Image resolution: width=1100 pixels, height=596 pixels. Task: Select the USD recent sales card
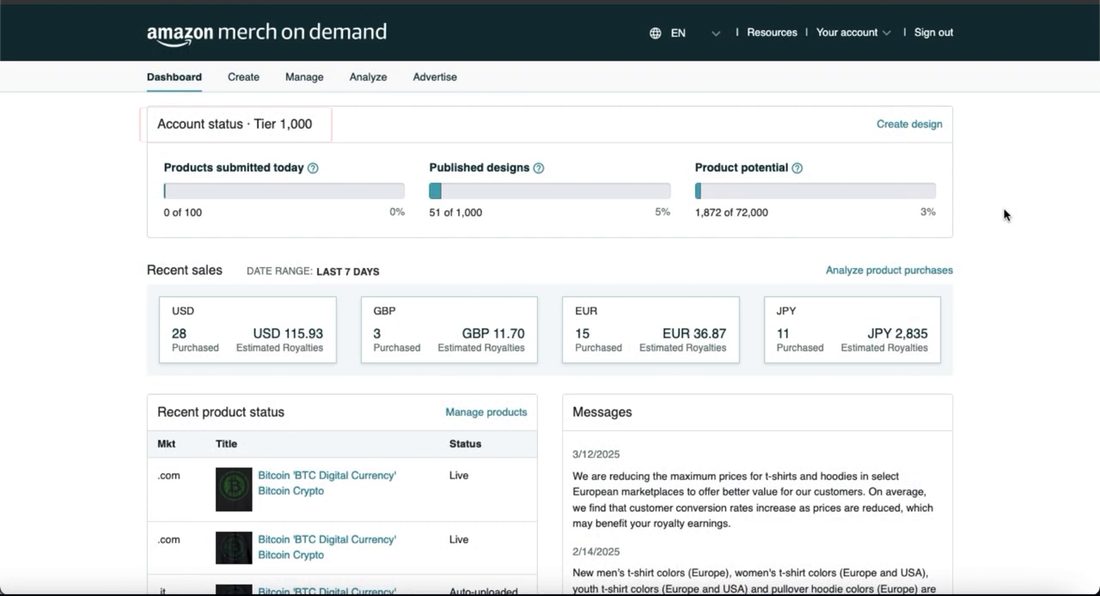click(248, 330)
